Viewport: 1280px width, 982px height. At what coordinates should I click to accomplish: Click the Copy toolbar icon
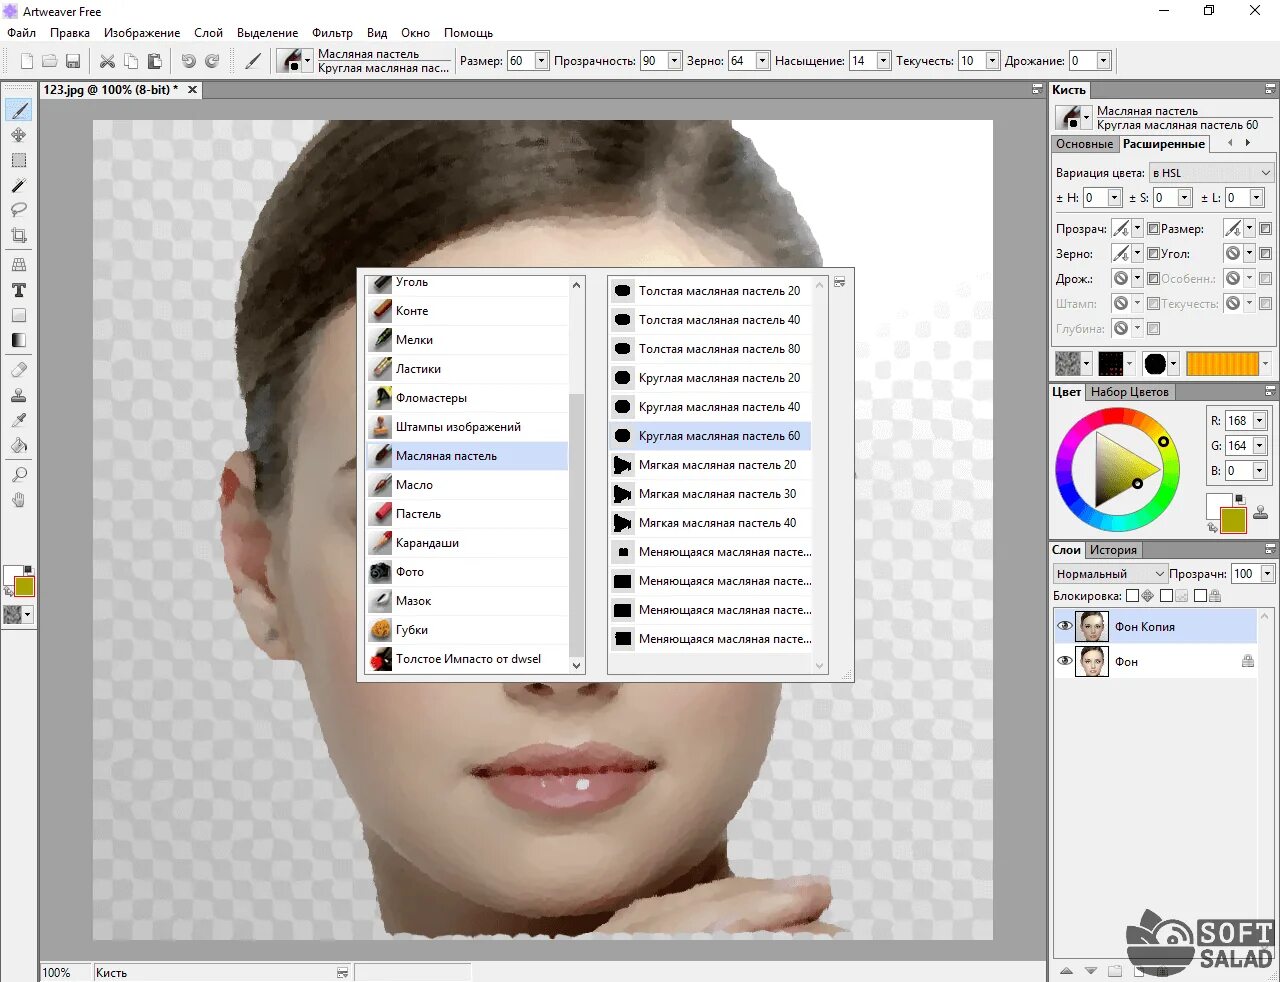coord(131,61)
